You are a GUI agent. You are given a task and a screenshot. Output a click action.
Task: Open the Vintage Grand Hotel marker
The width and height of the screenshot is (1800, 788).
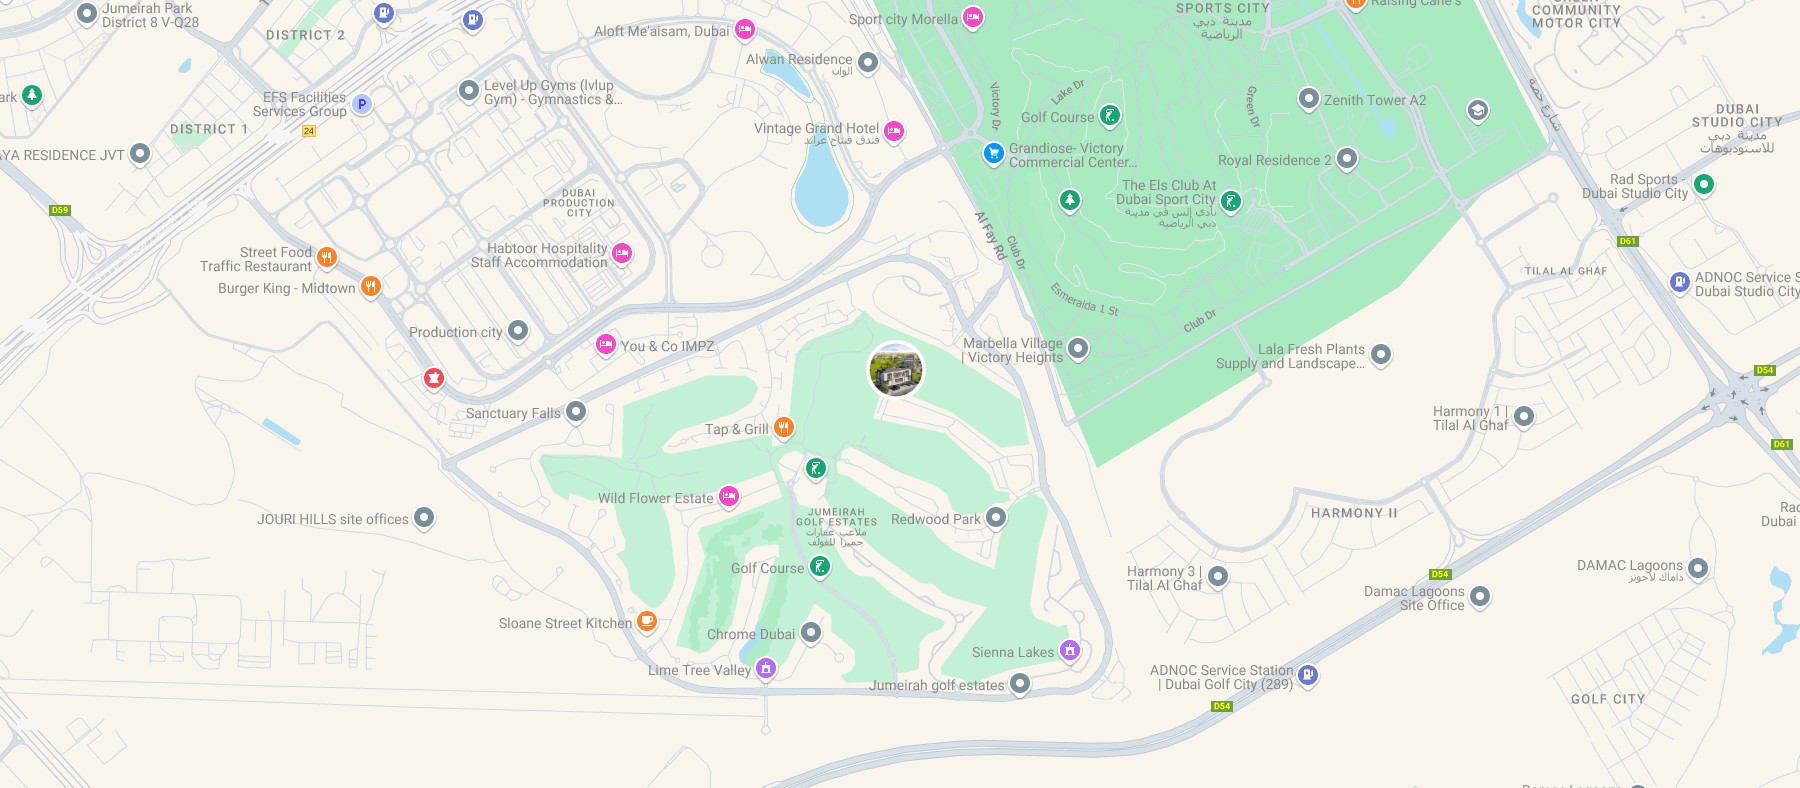(x=894, y=131)
